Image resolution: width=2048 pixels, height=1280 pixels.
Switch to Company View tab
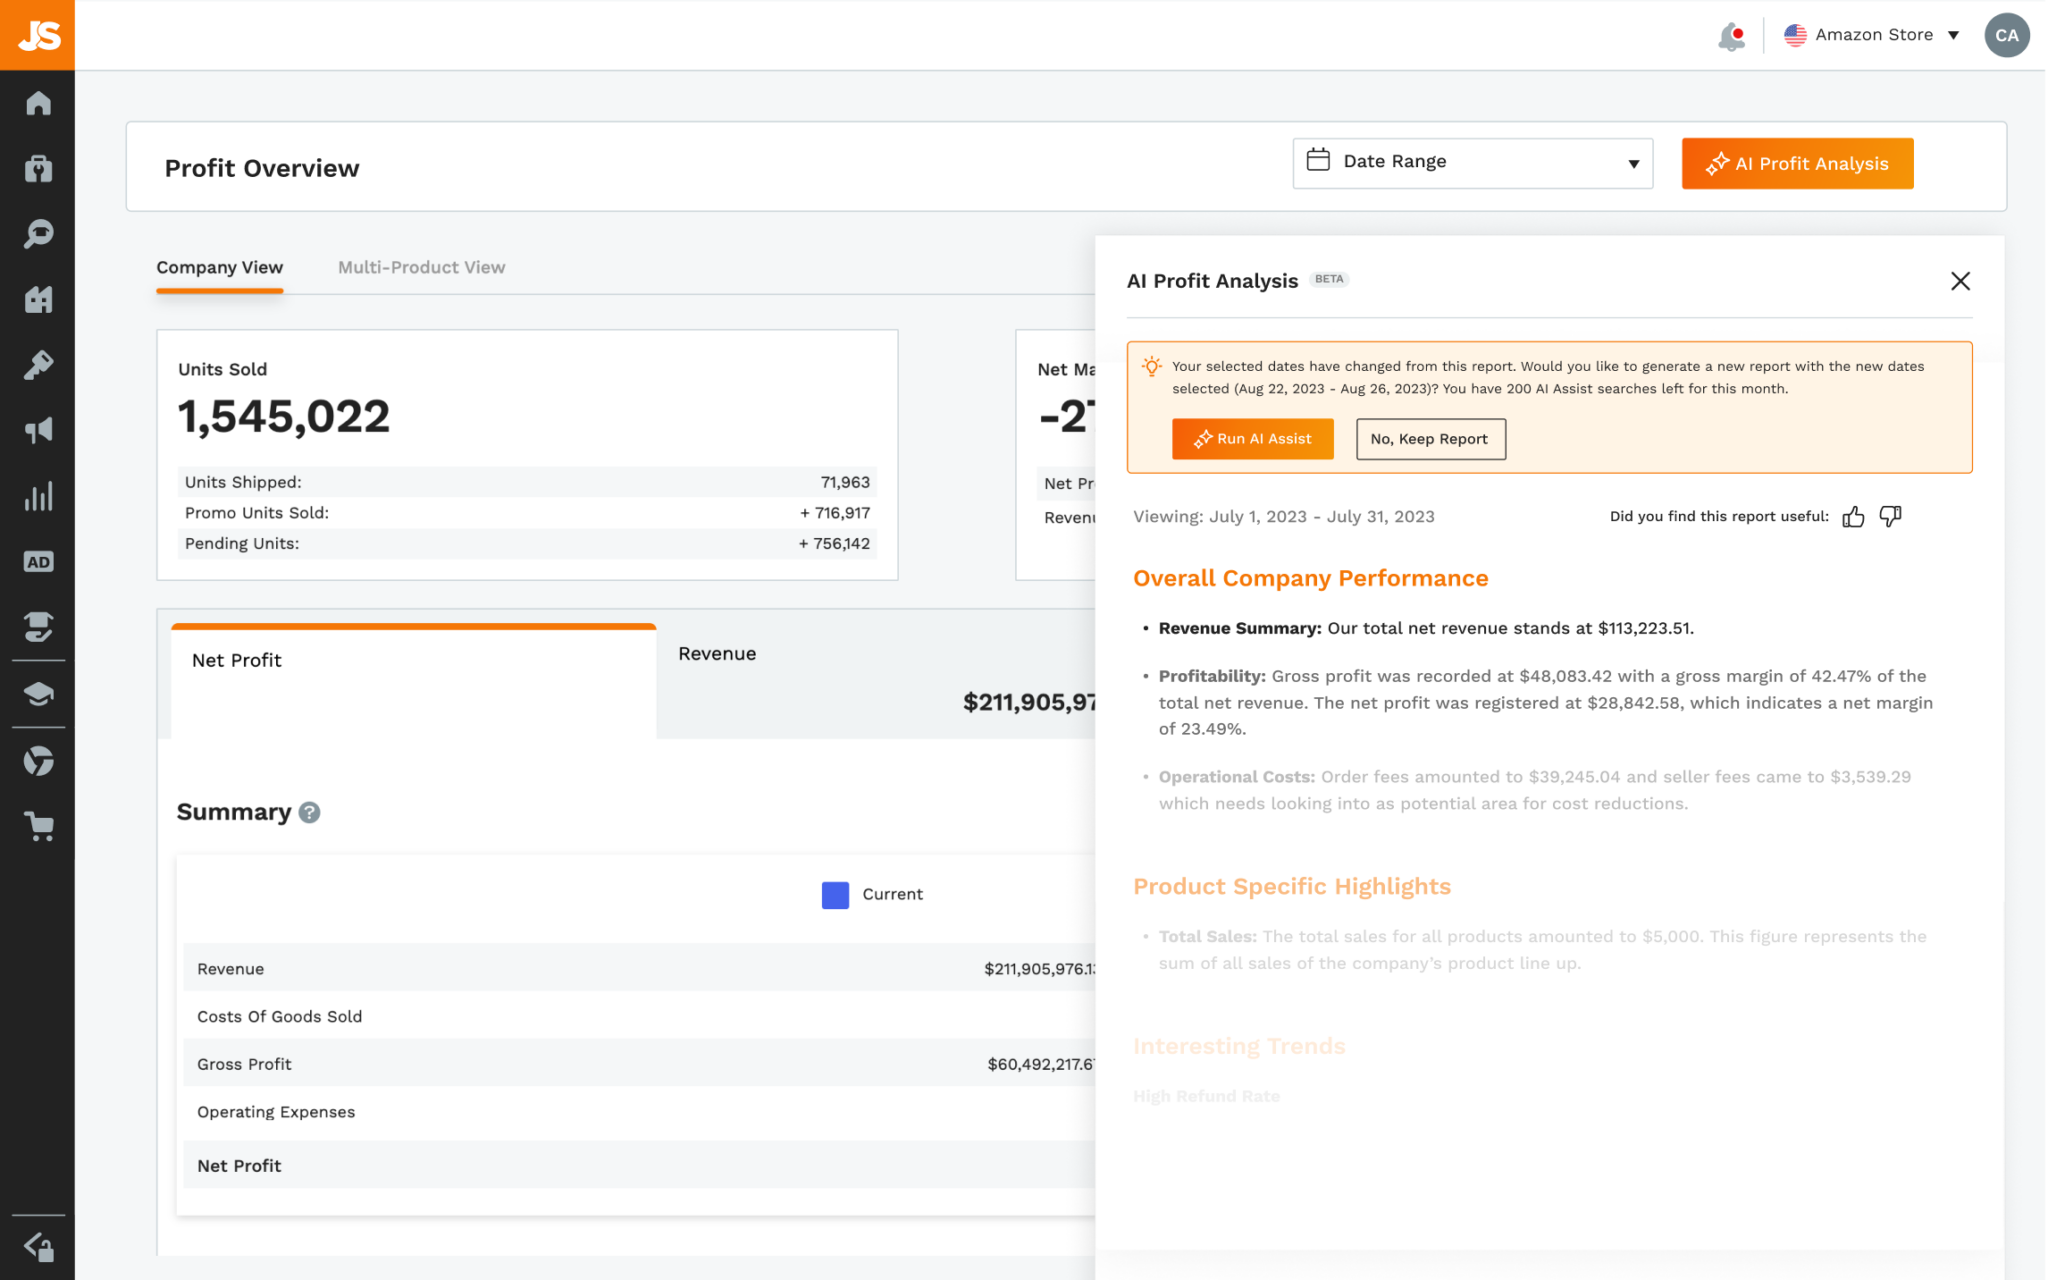pos(220,267)
